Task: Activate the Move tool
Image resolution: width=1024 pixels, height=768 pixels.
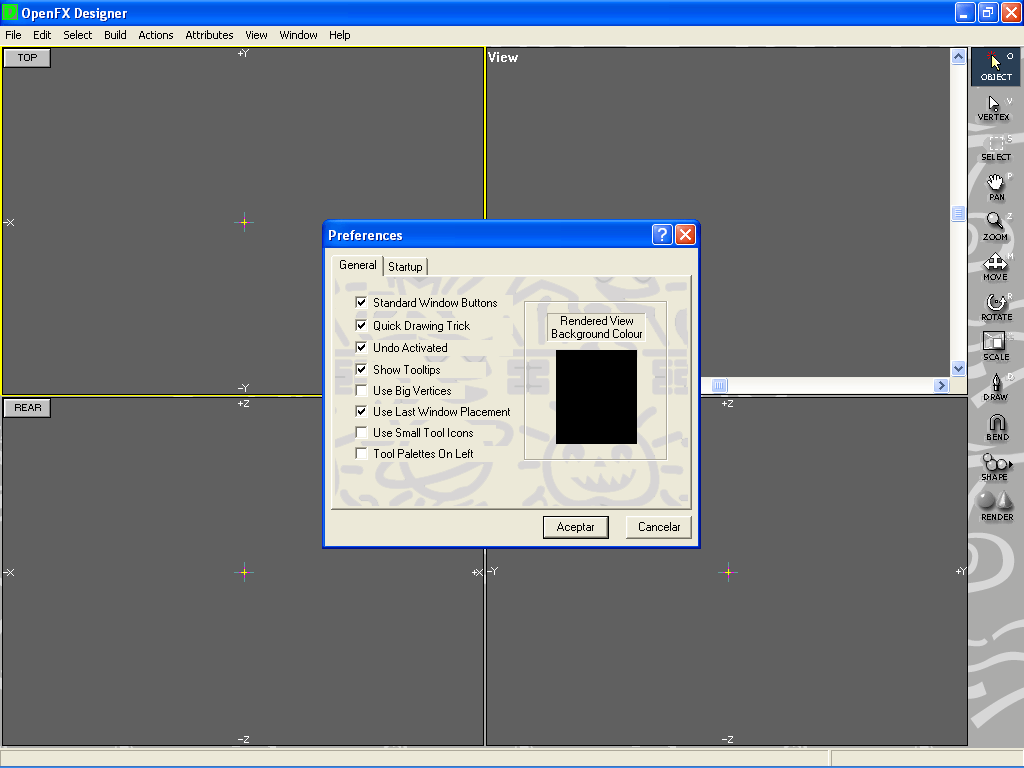Action: [x=995, y=267]
